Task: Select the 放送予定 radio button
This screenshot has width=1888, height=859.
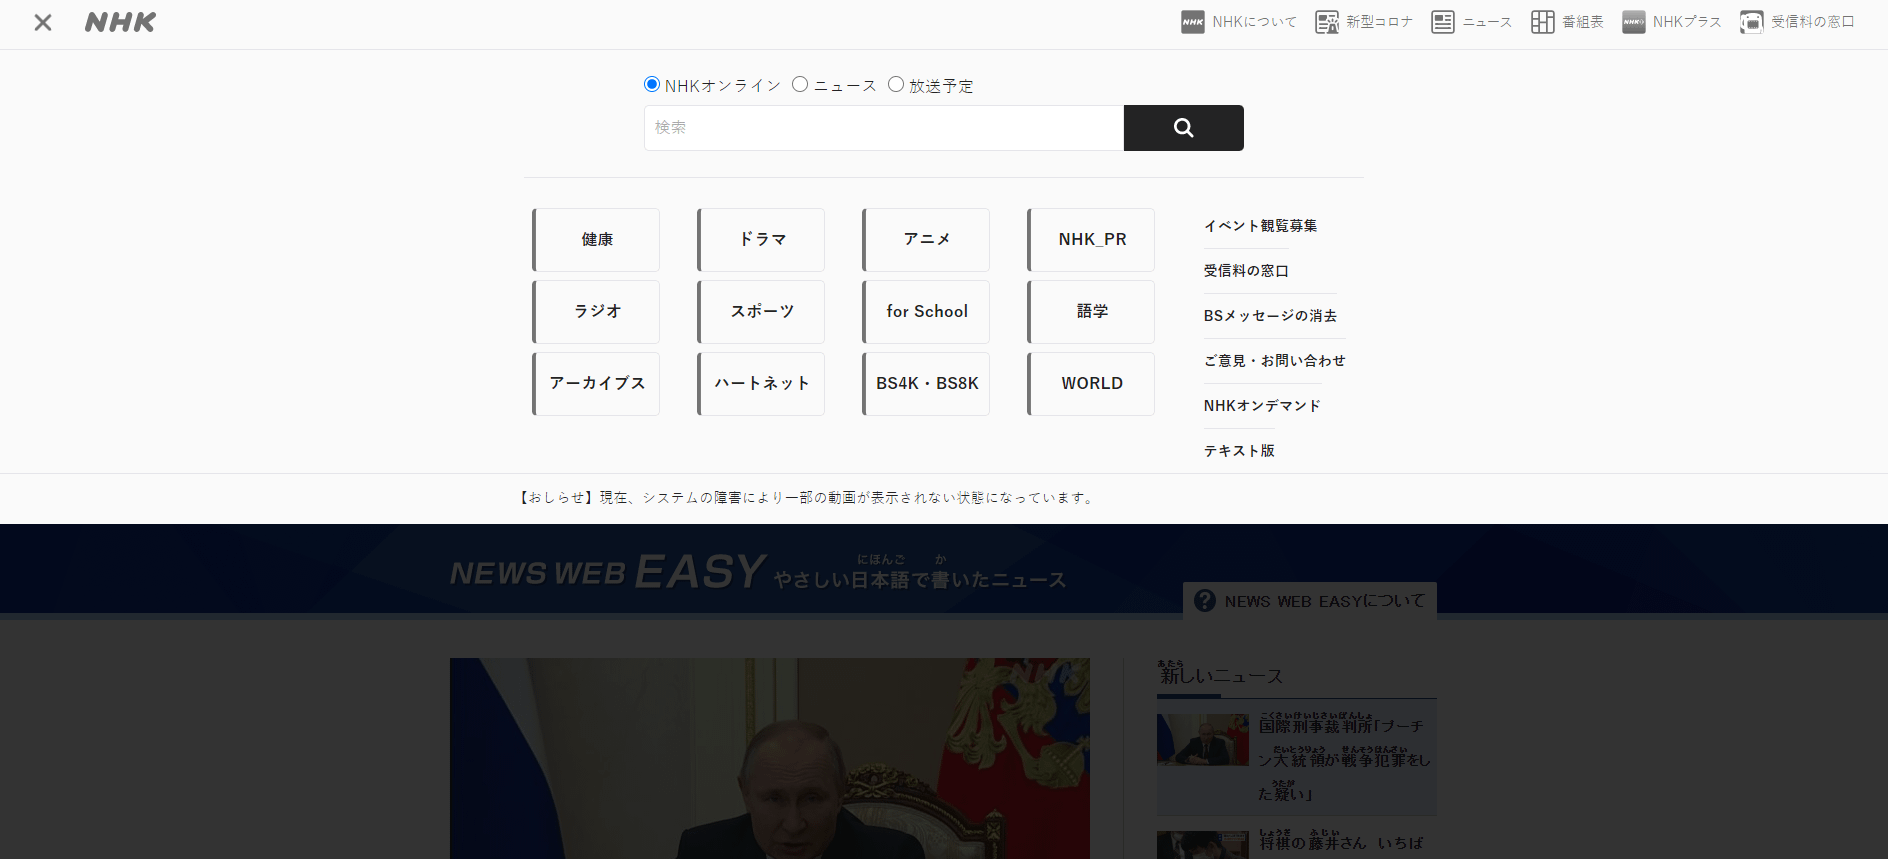Action: [896, 84]
